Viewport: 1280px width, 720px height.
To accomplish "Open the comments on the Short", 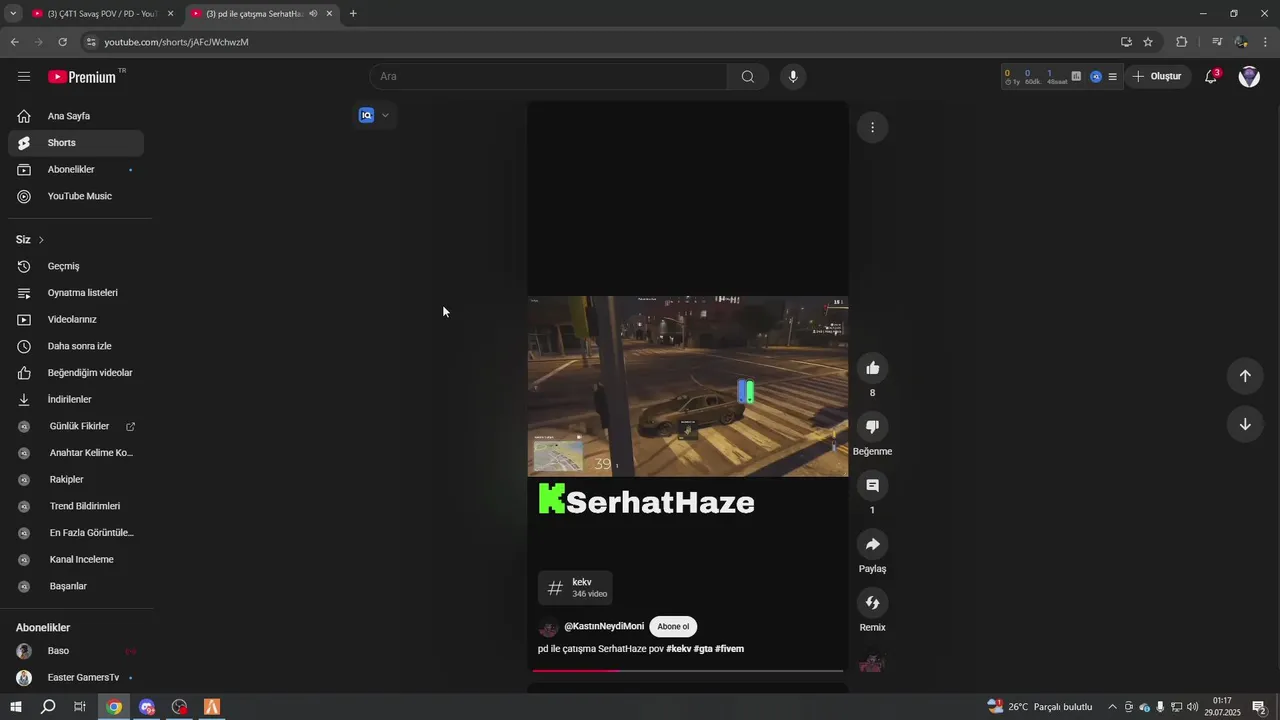I will pyautogui.click(x=872, y=485).
